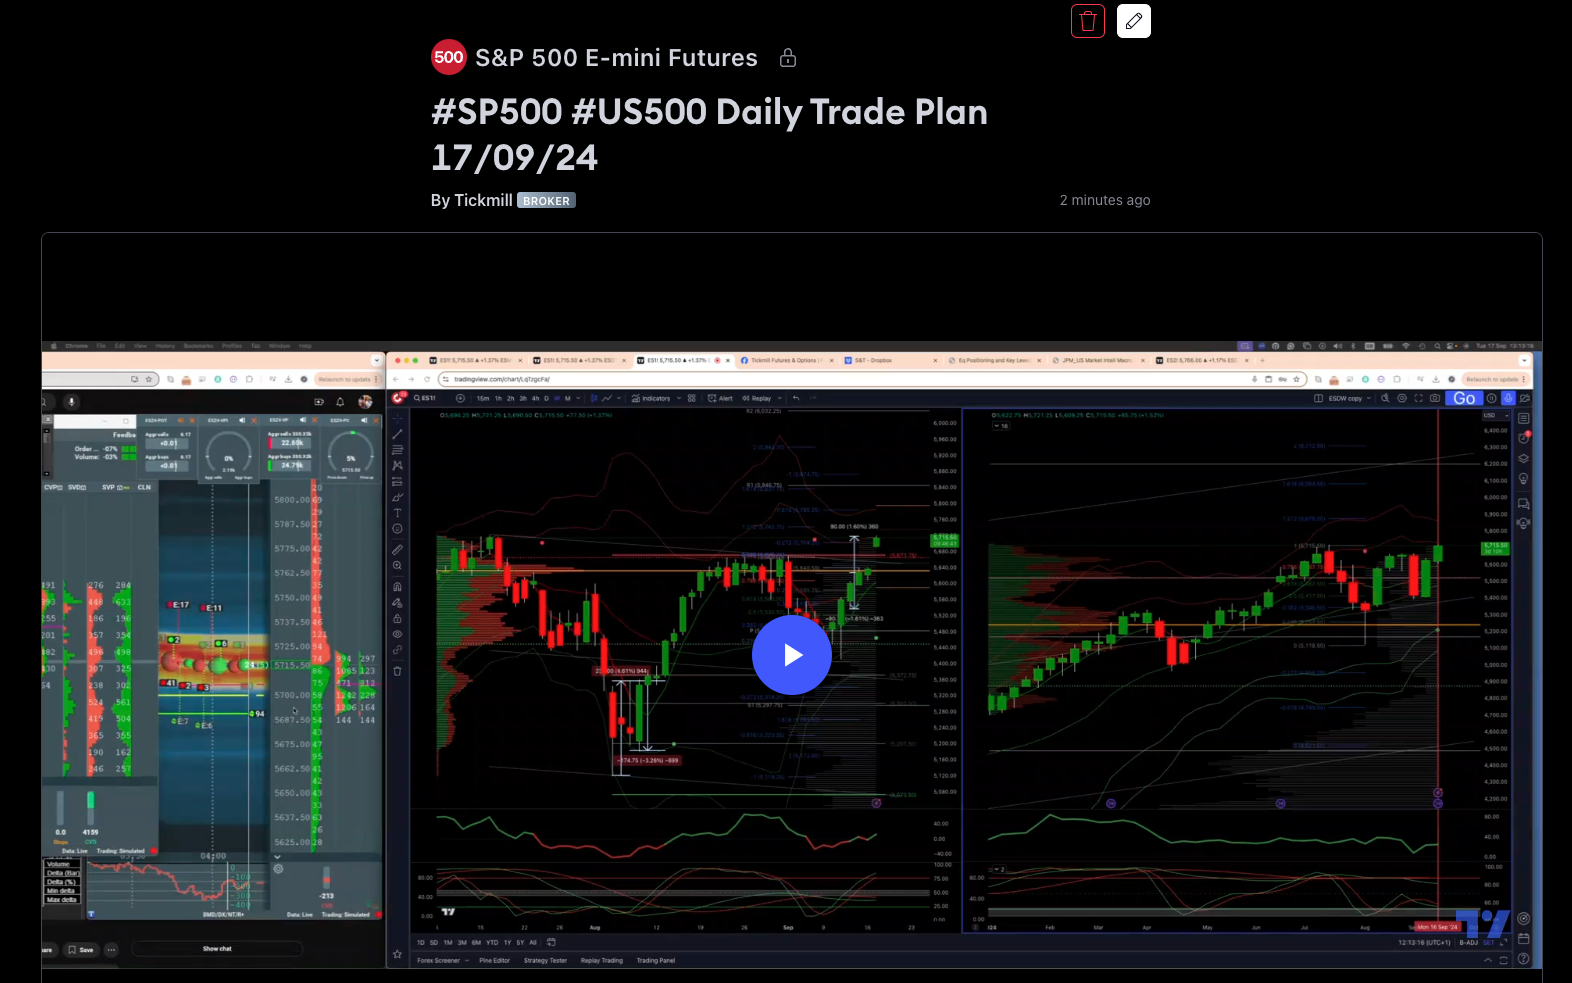Image resolution: width=1572 pixels, height=983 pixels.
Task: Play the trade plan video
Action: pos(792,655)
